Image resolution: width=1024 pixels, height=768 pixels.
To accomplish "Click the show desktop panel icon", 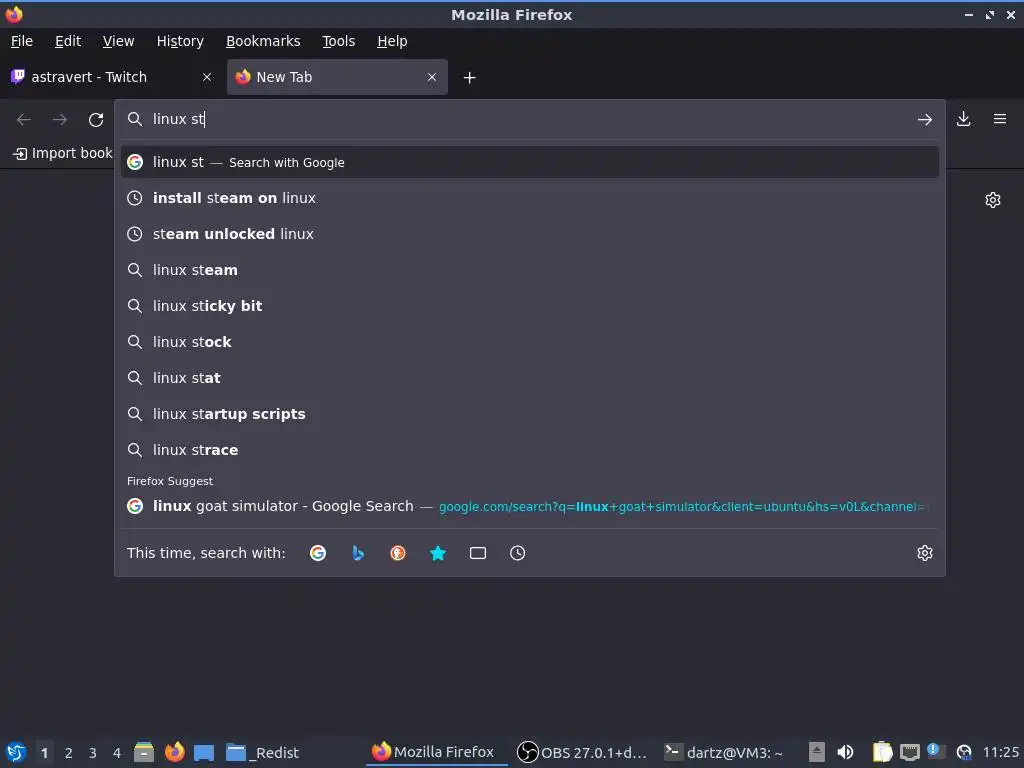I will tap(204, 752).
